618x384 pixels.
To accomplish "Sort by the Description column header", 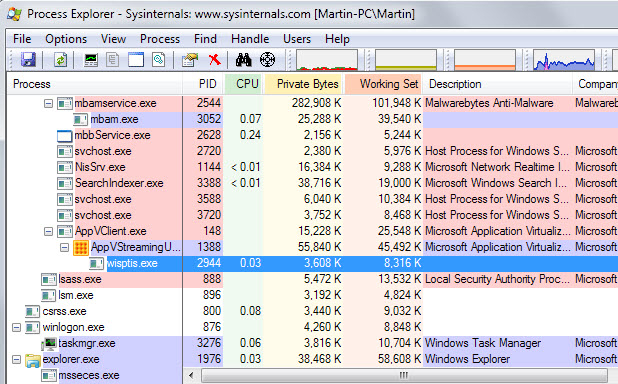I will [x=498, y=84].
